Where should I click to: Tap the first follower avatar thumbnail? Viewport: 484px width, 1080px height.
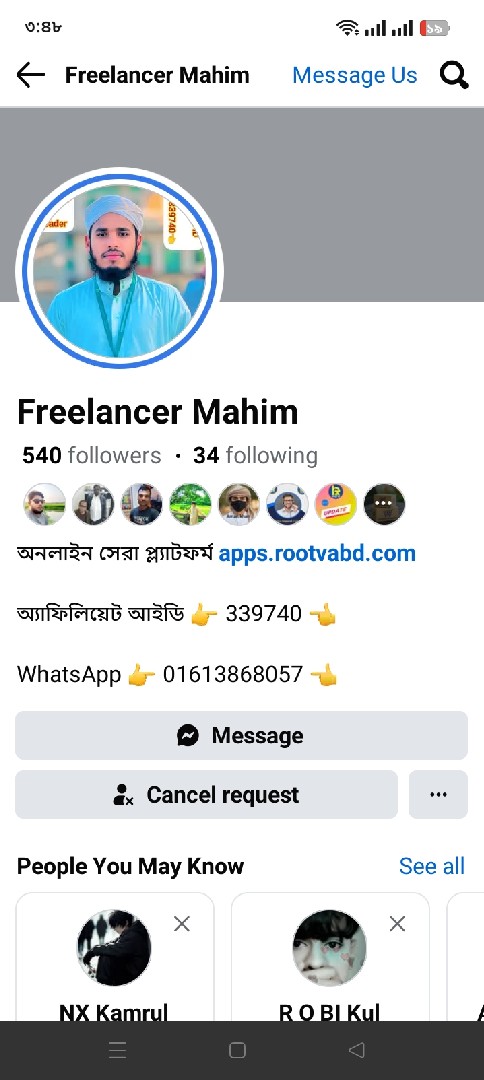click(45, 504)
